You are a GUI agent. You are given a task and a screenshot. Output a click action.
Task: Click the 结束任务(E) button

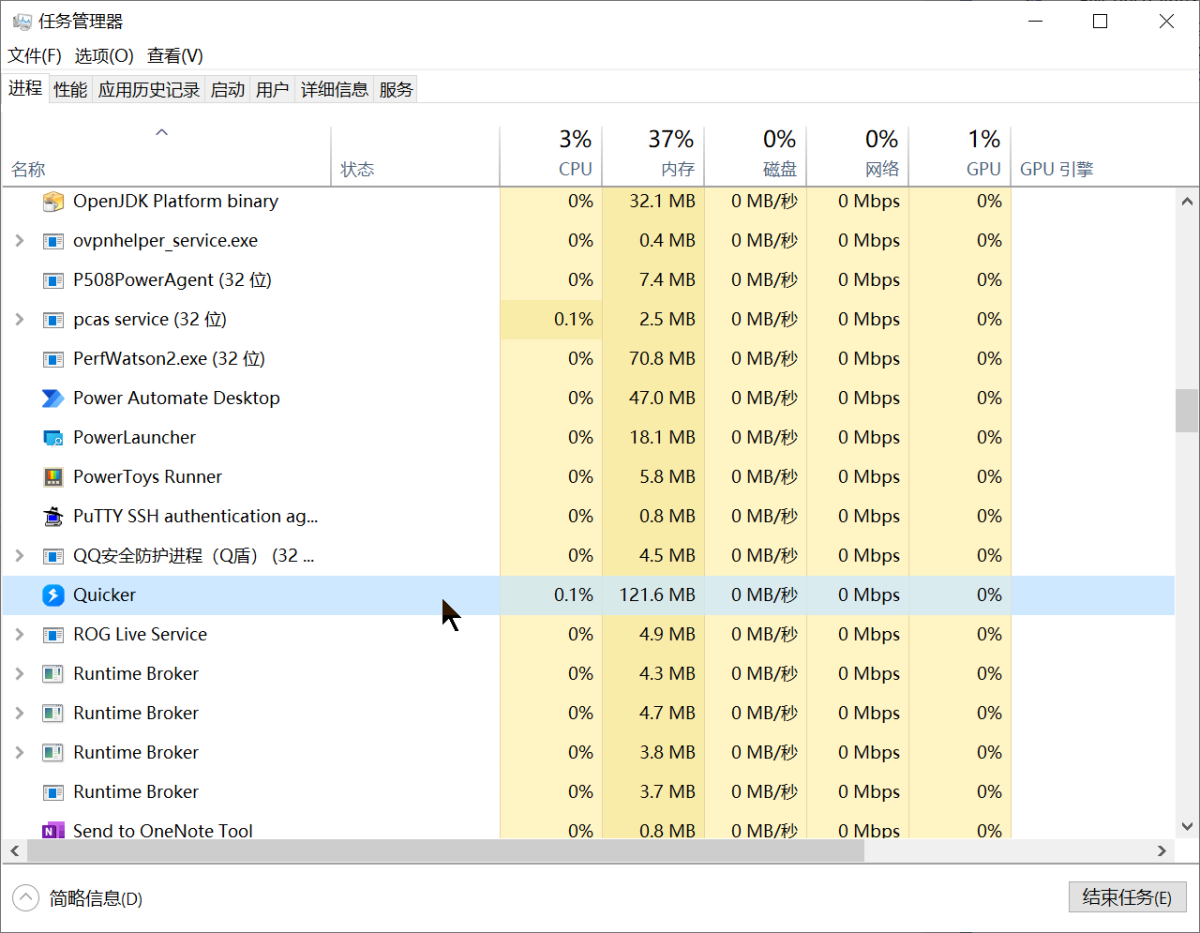coord(1127,897)
